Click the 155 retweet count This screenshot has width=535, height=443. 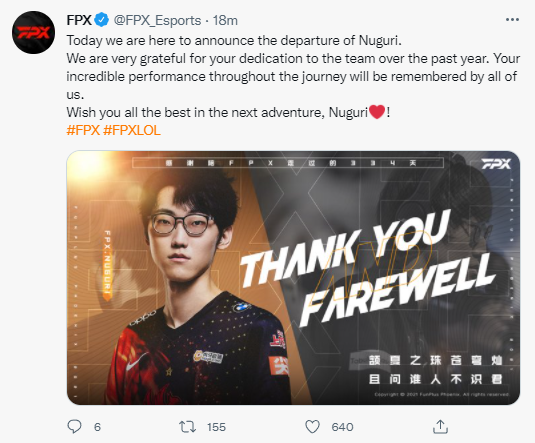[216, 427]
